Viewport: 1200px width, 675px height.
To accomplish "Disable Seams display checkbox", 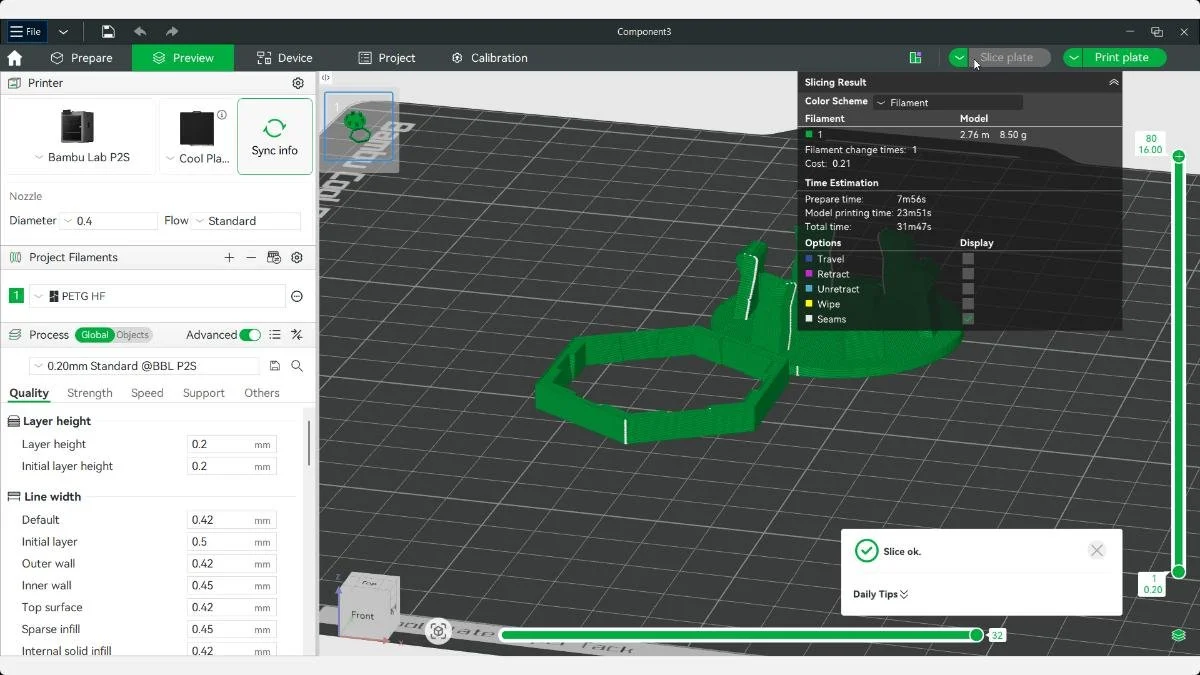I will (x=968, y=319).
